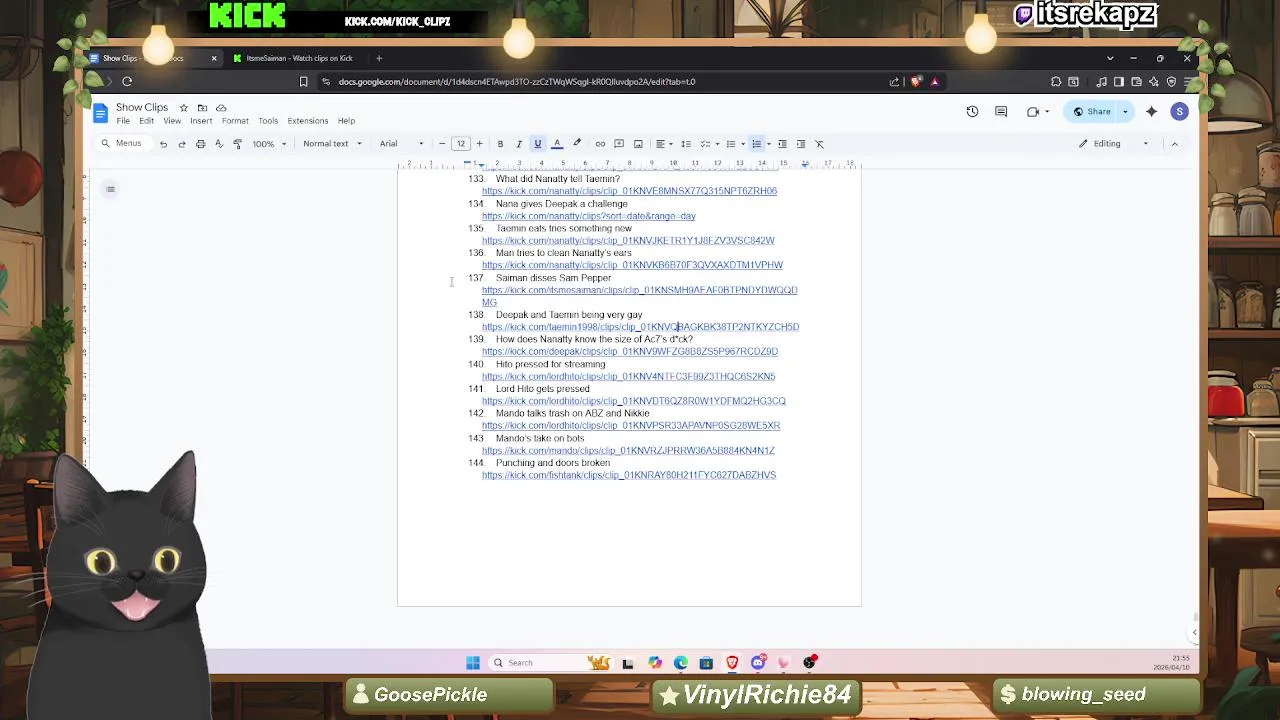Select the Paint format tool

237,144
